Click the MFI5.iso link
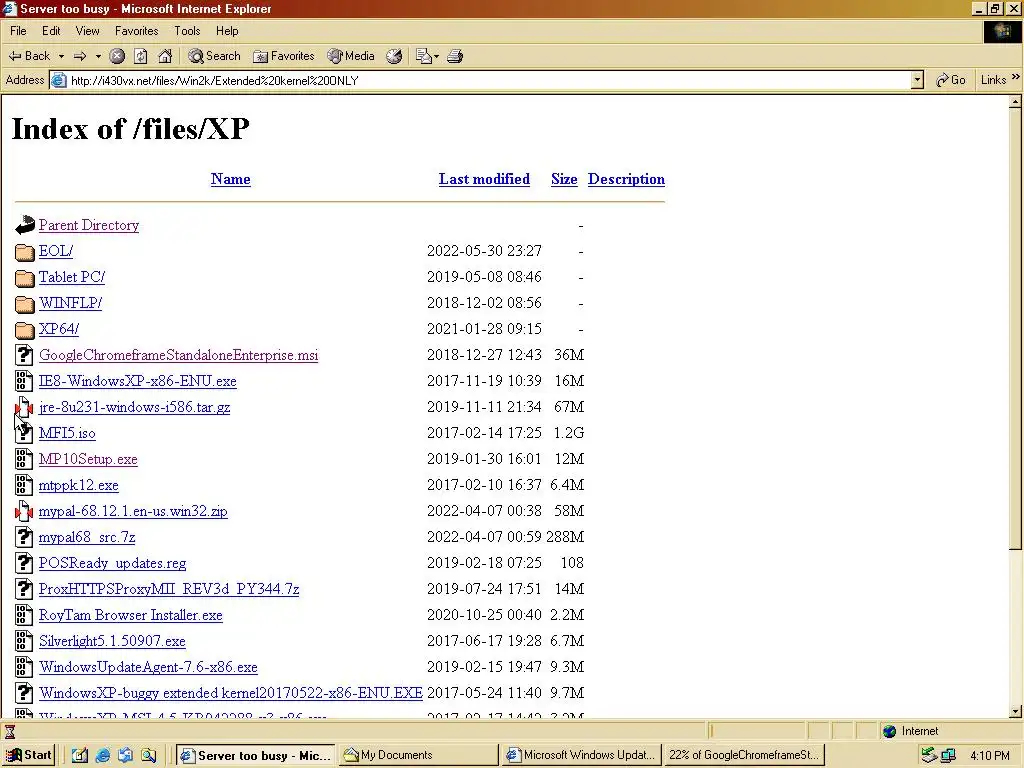Viewport: 1024px width, 768px height. [x=67, y=433]
